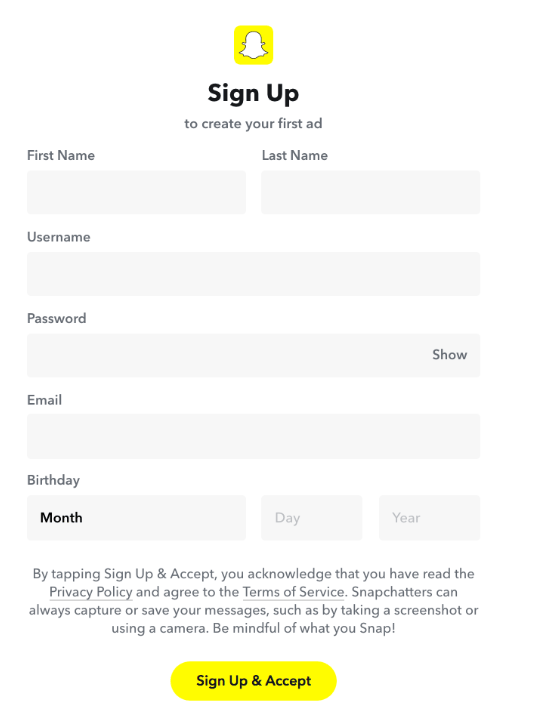The width and height of the screenshot is (556, 725).
Task: Submit with Sign Up & Accept
Action: (253, 681)
